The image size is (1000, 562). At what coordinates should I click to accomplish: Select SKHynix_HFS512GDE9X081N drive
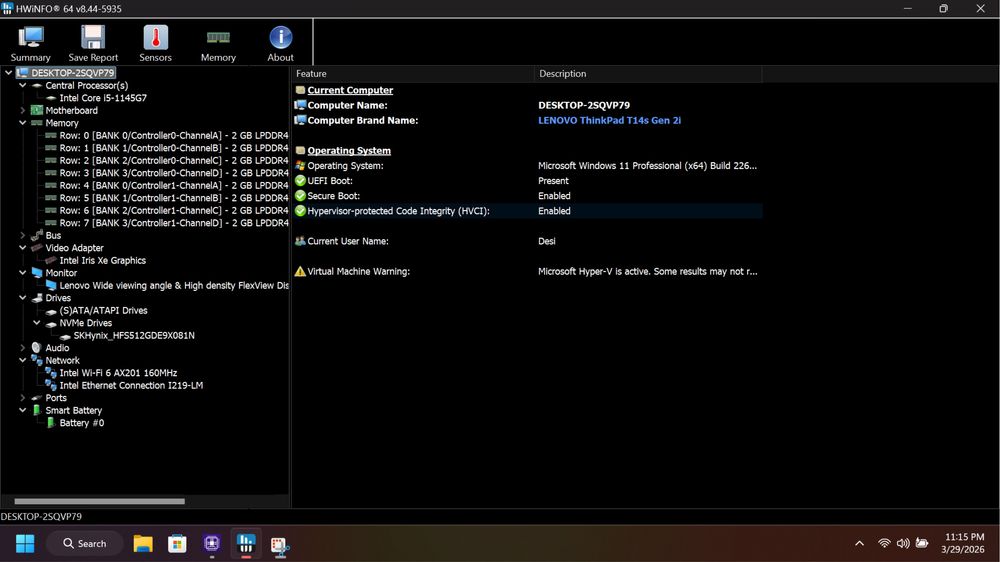[134, 336]
